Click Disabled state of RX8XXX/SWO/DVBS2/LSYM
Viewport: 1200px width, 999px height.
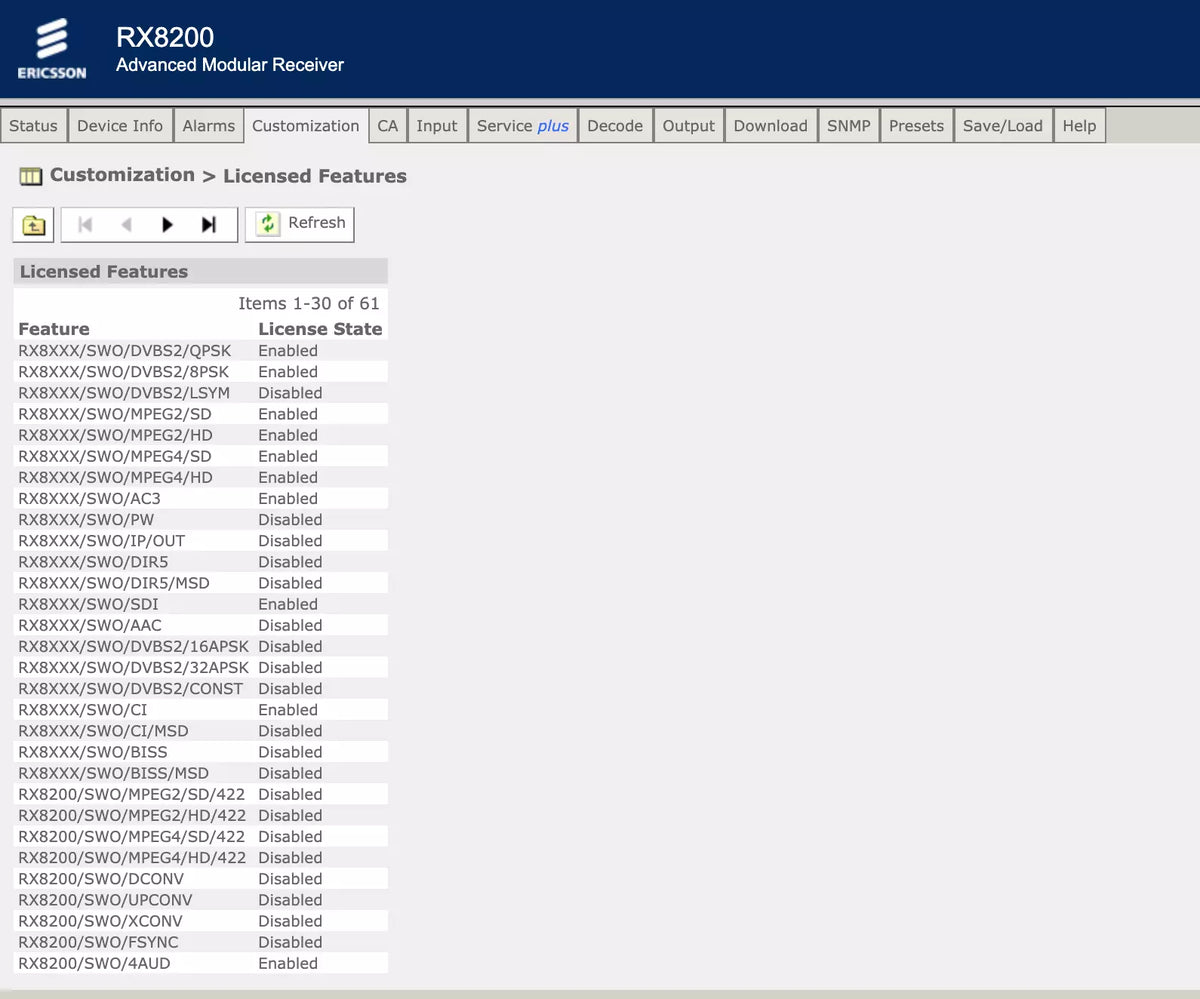pos(290,393)
